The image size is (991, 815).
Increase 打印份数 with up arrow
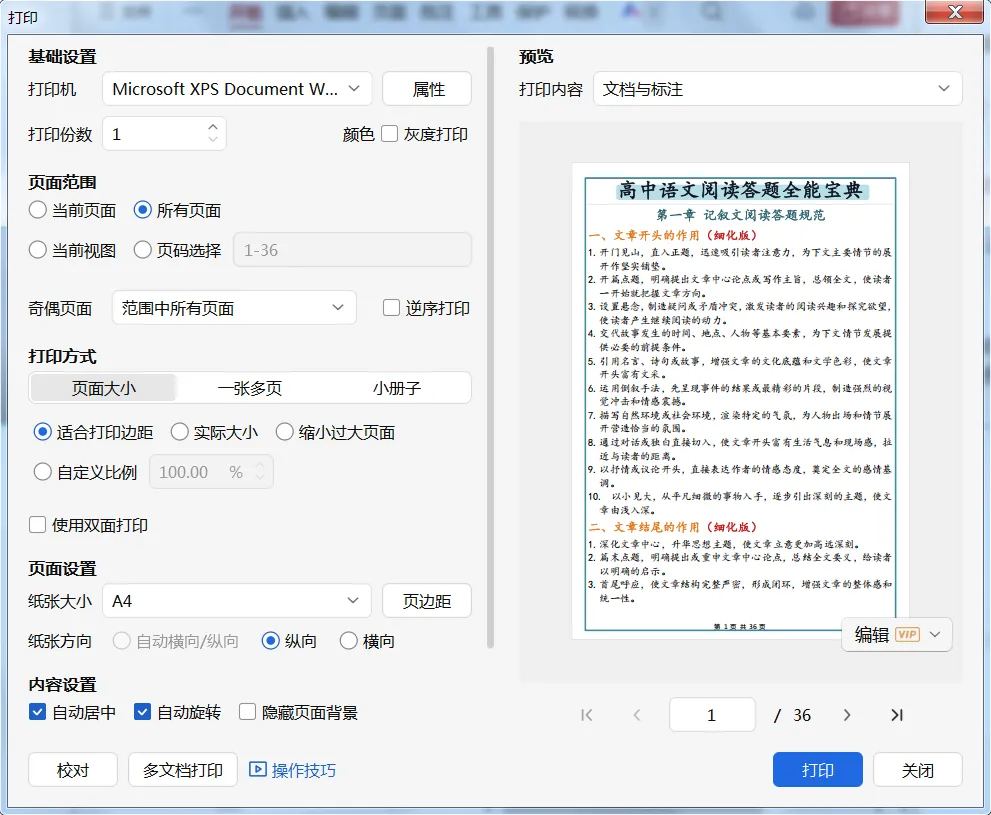pyautogui.click(x=213, y=126)
